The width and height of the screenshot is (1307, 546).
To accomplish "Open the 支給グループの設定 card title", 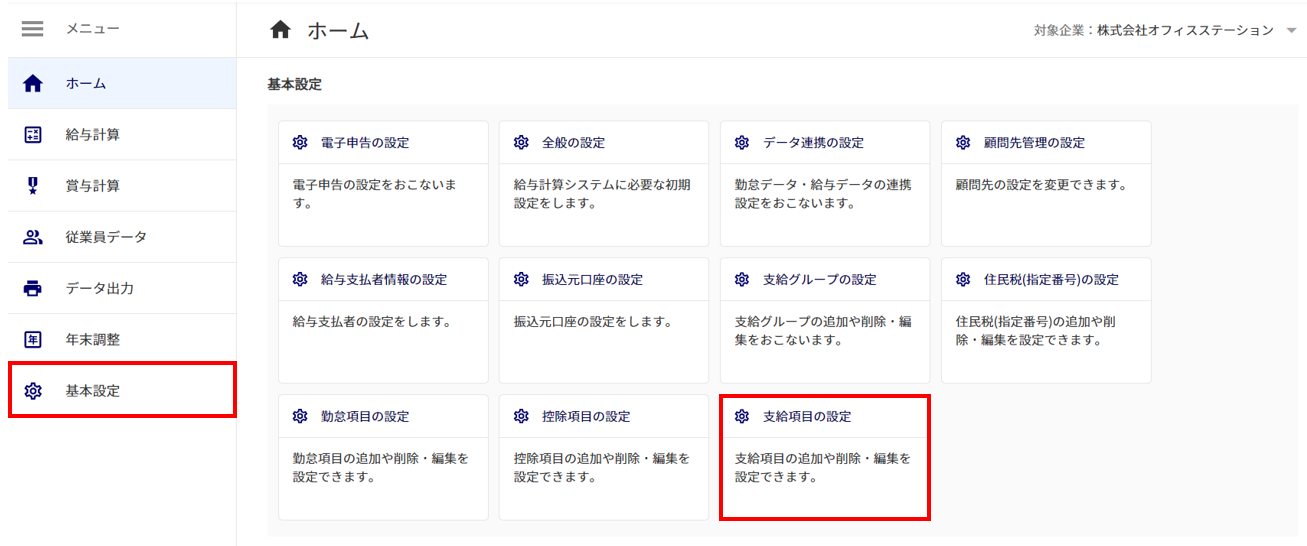I will (820, 279).
